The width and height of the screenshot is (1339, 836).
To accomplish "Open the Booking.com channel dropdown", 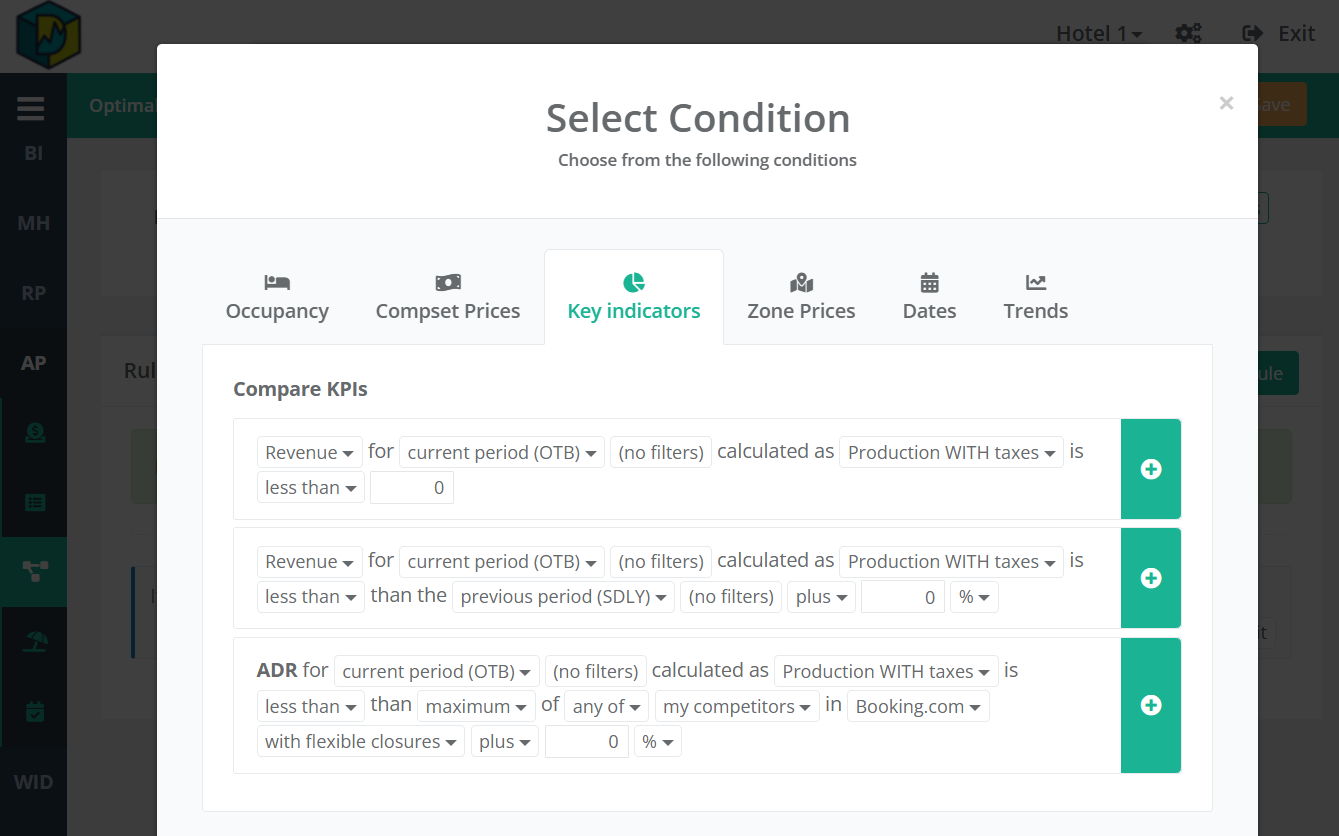I will [x=918, y=706].
